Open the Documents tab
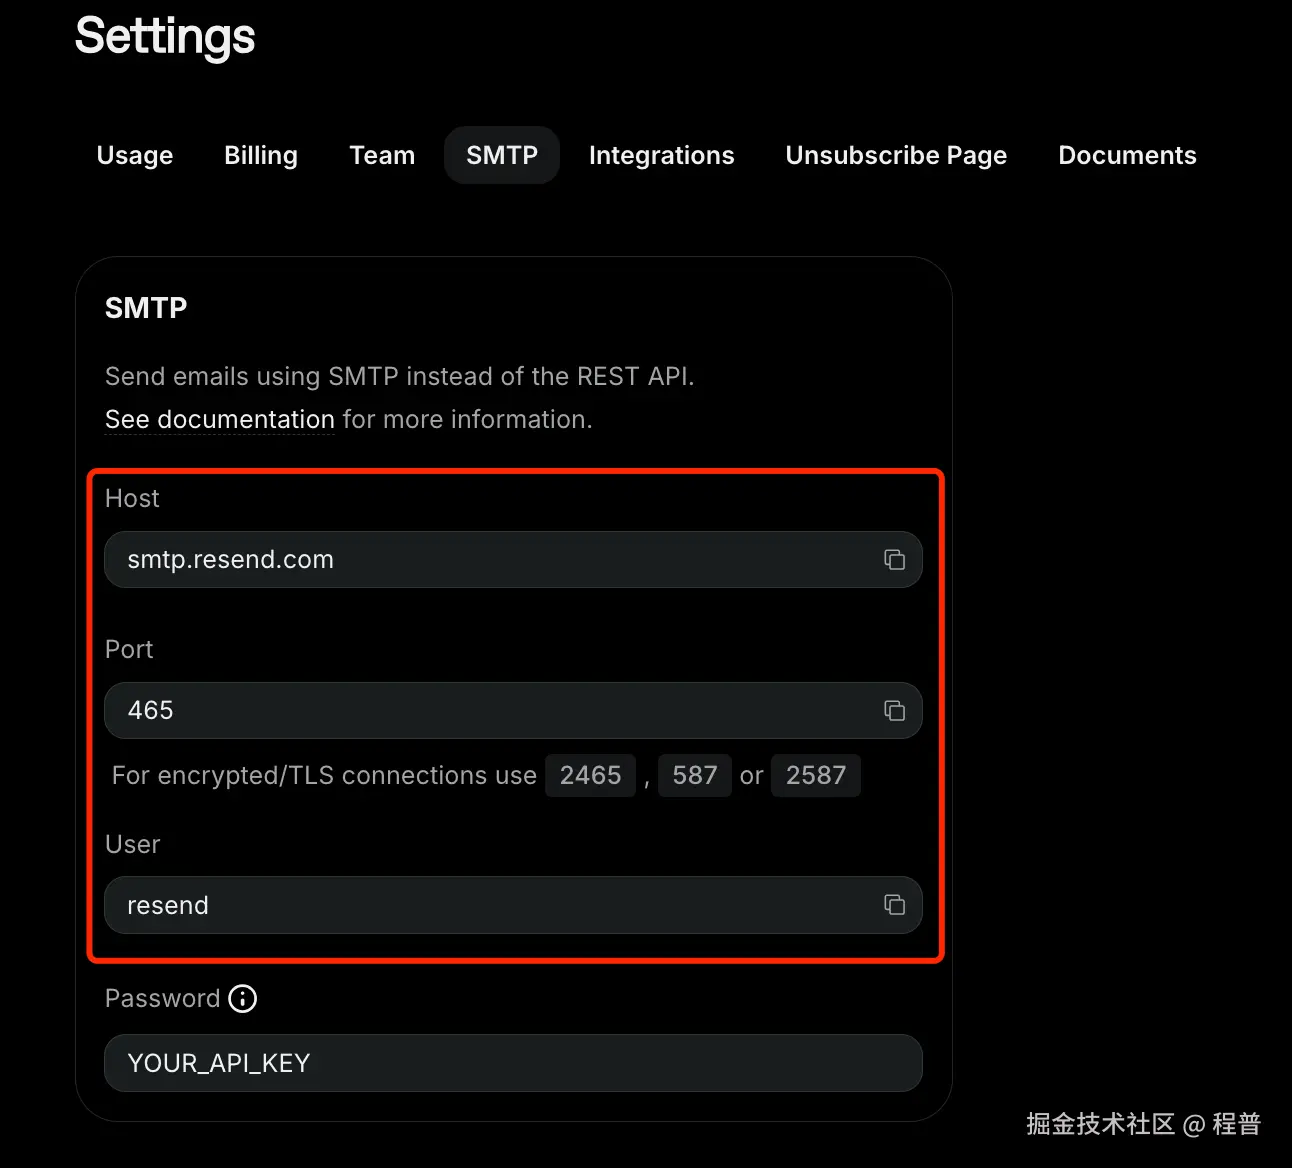The height and width of the screenshot is (1168, 1292). tap(1127, 156)
